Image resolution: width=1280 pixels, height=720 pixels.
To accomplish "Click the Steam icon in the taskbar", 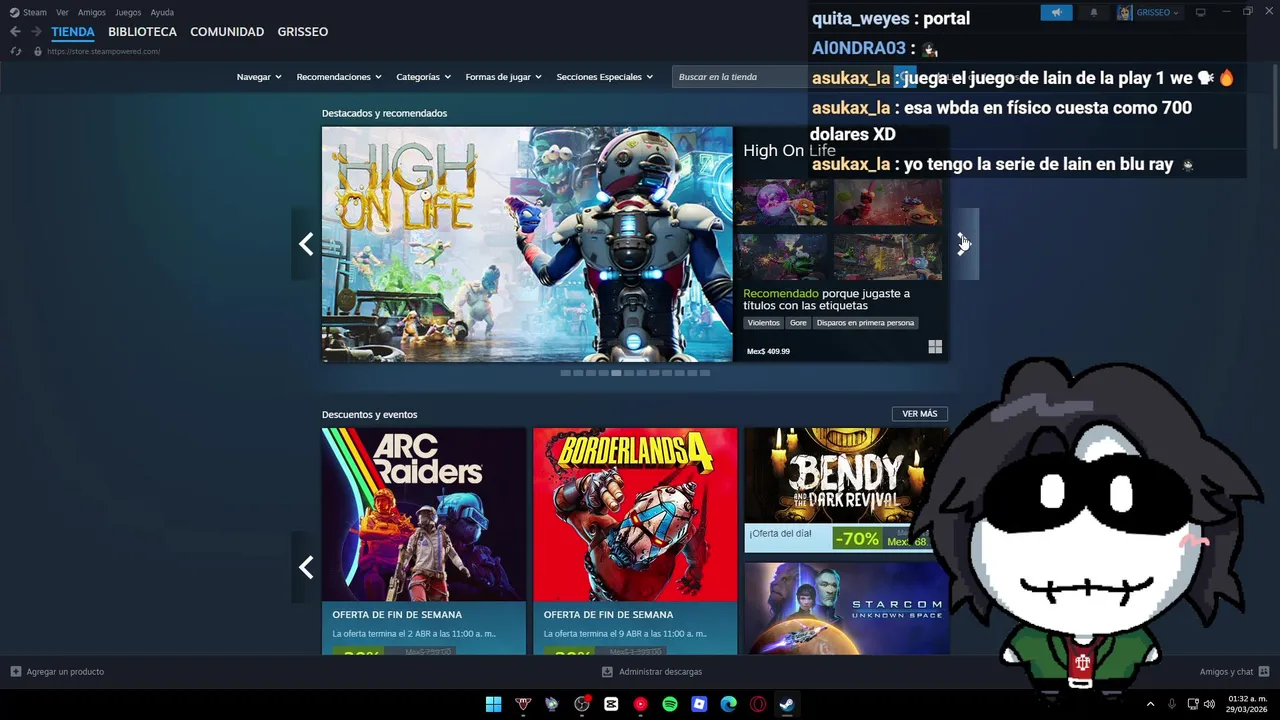I will click(788, 704).
